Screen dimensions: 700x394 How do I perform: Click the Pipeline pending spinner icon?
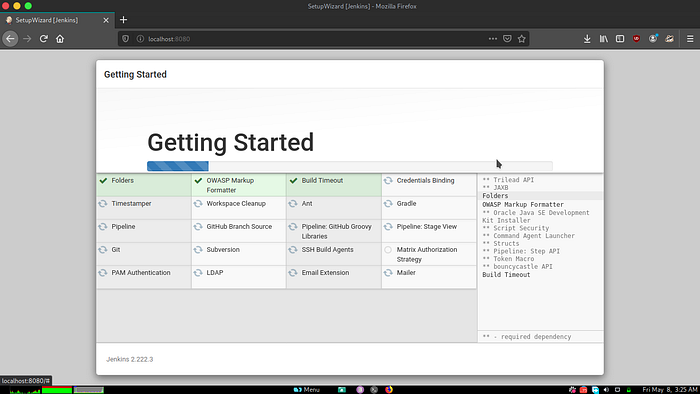click(103, 227)
